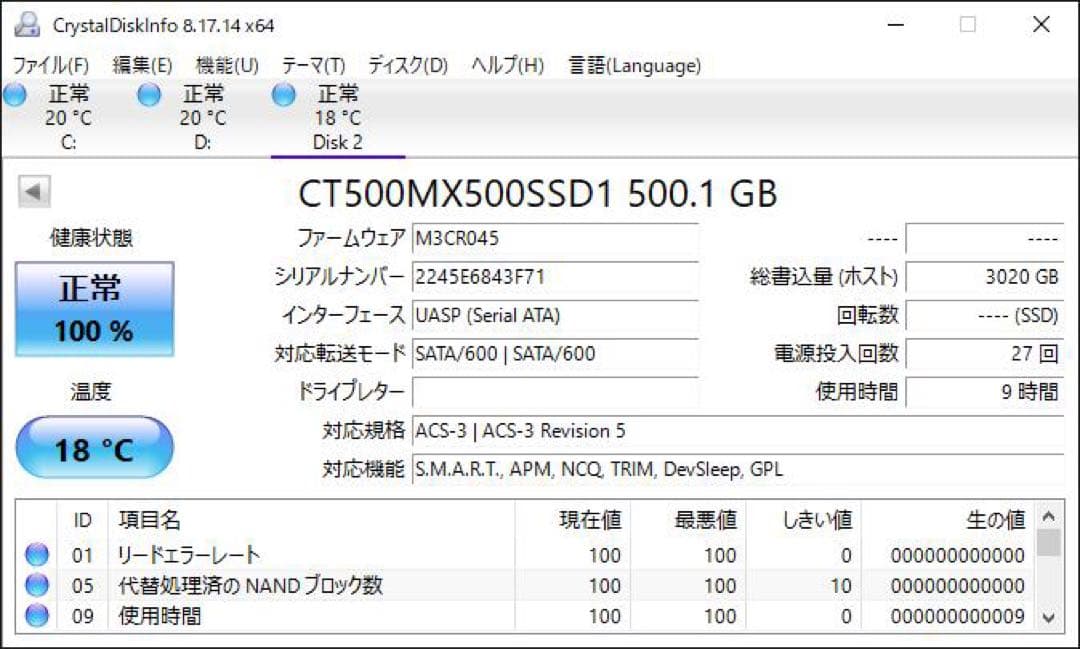
Task: Switch to drive D: tab label
Action: point(202,143)
